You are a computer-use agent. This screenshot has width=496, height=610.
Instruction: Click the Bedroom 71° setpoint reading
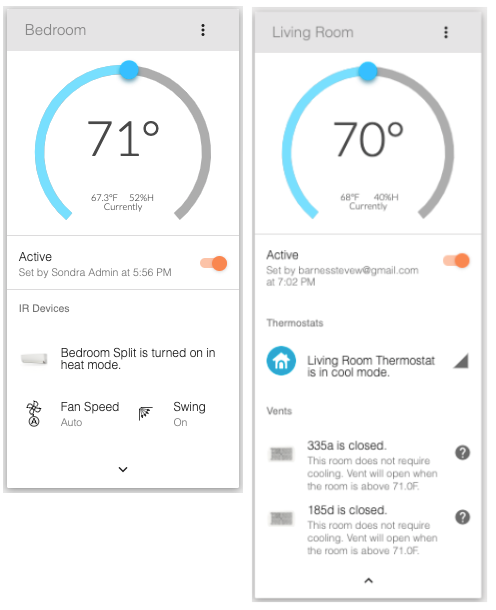pyautogui.click(x=123, y=138)
